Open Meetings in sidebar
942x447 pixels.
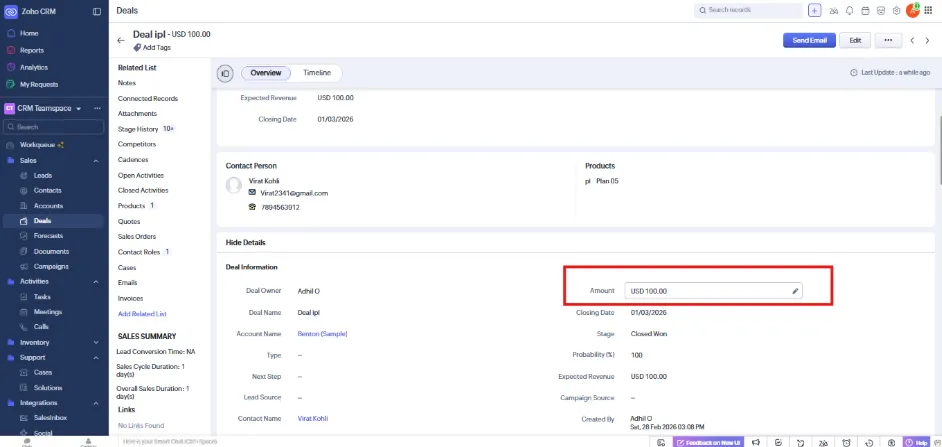(47, 312)
